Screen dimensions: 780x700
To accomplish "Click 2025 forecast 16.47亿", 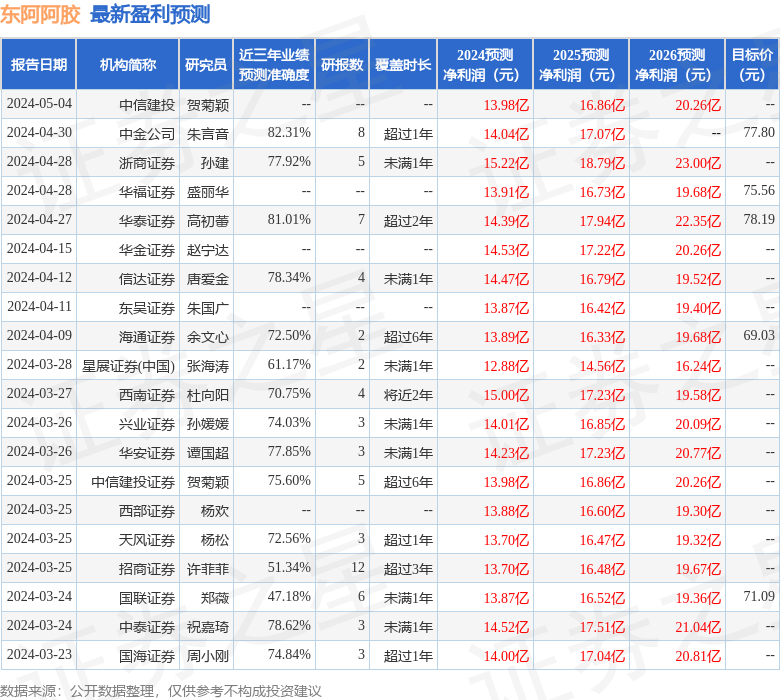I will click(602, 540).
